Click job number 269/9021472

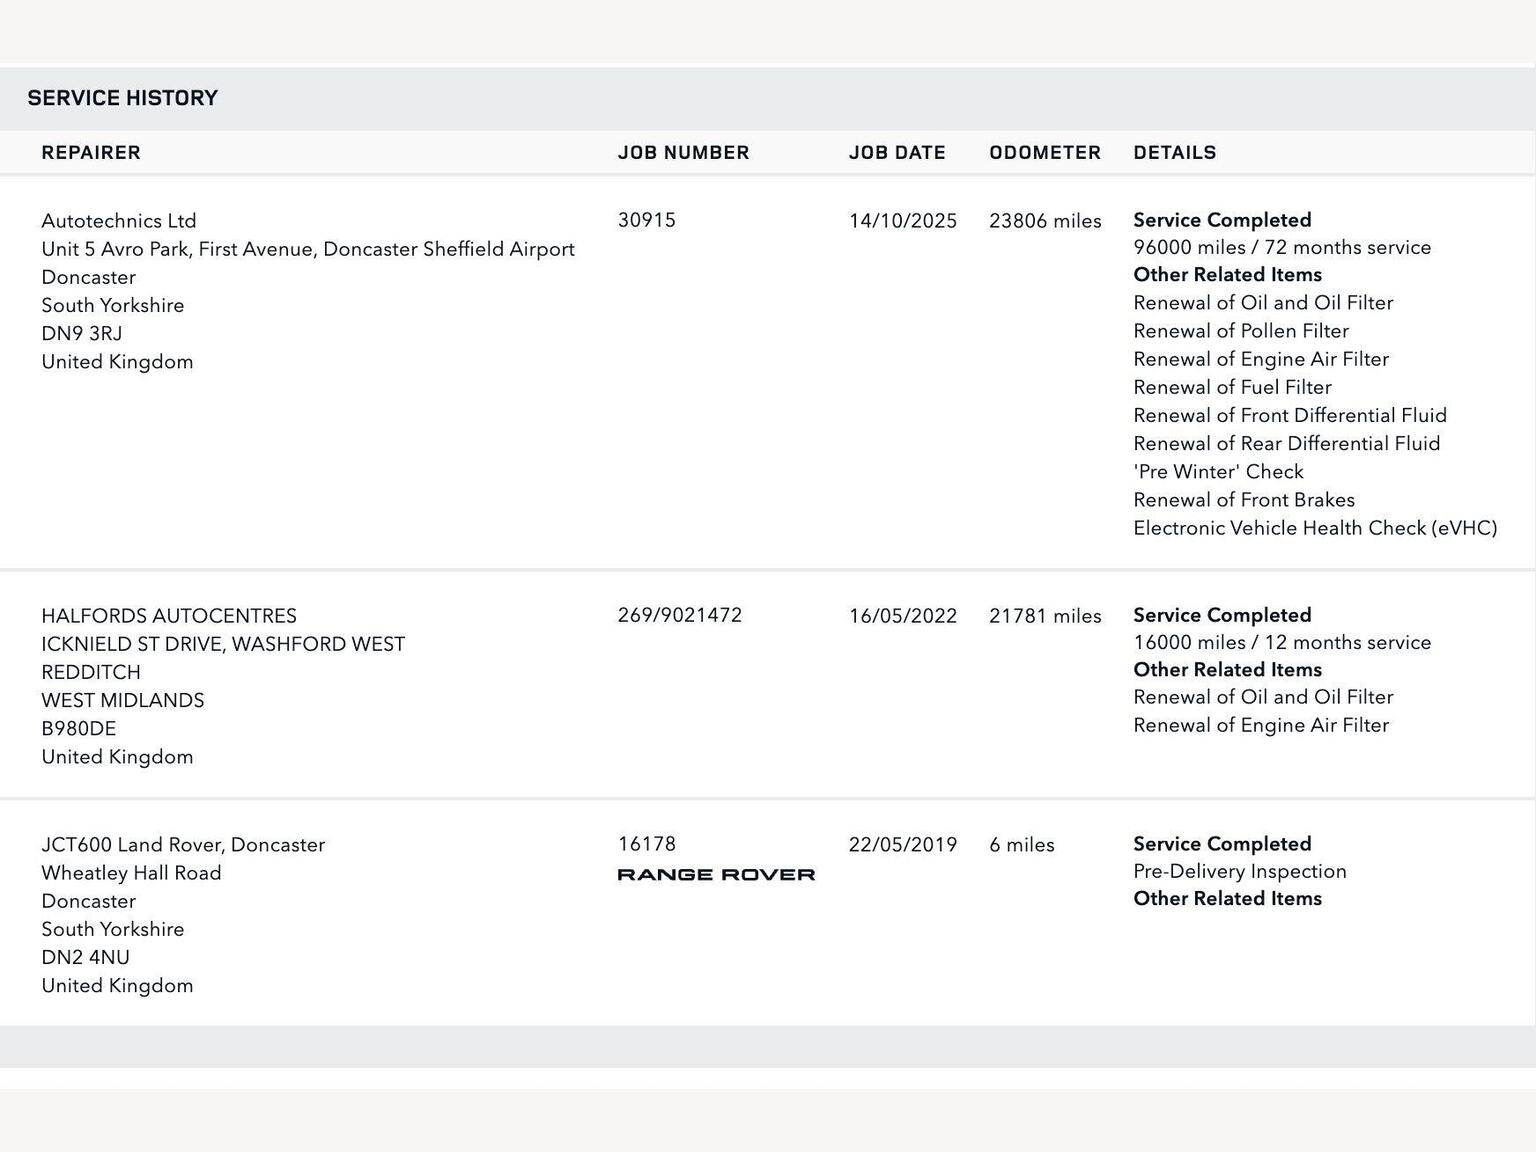(680, 615)
